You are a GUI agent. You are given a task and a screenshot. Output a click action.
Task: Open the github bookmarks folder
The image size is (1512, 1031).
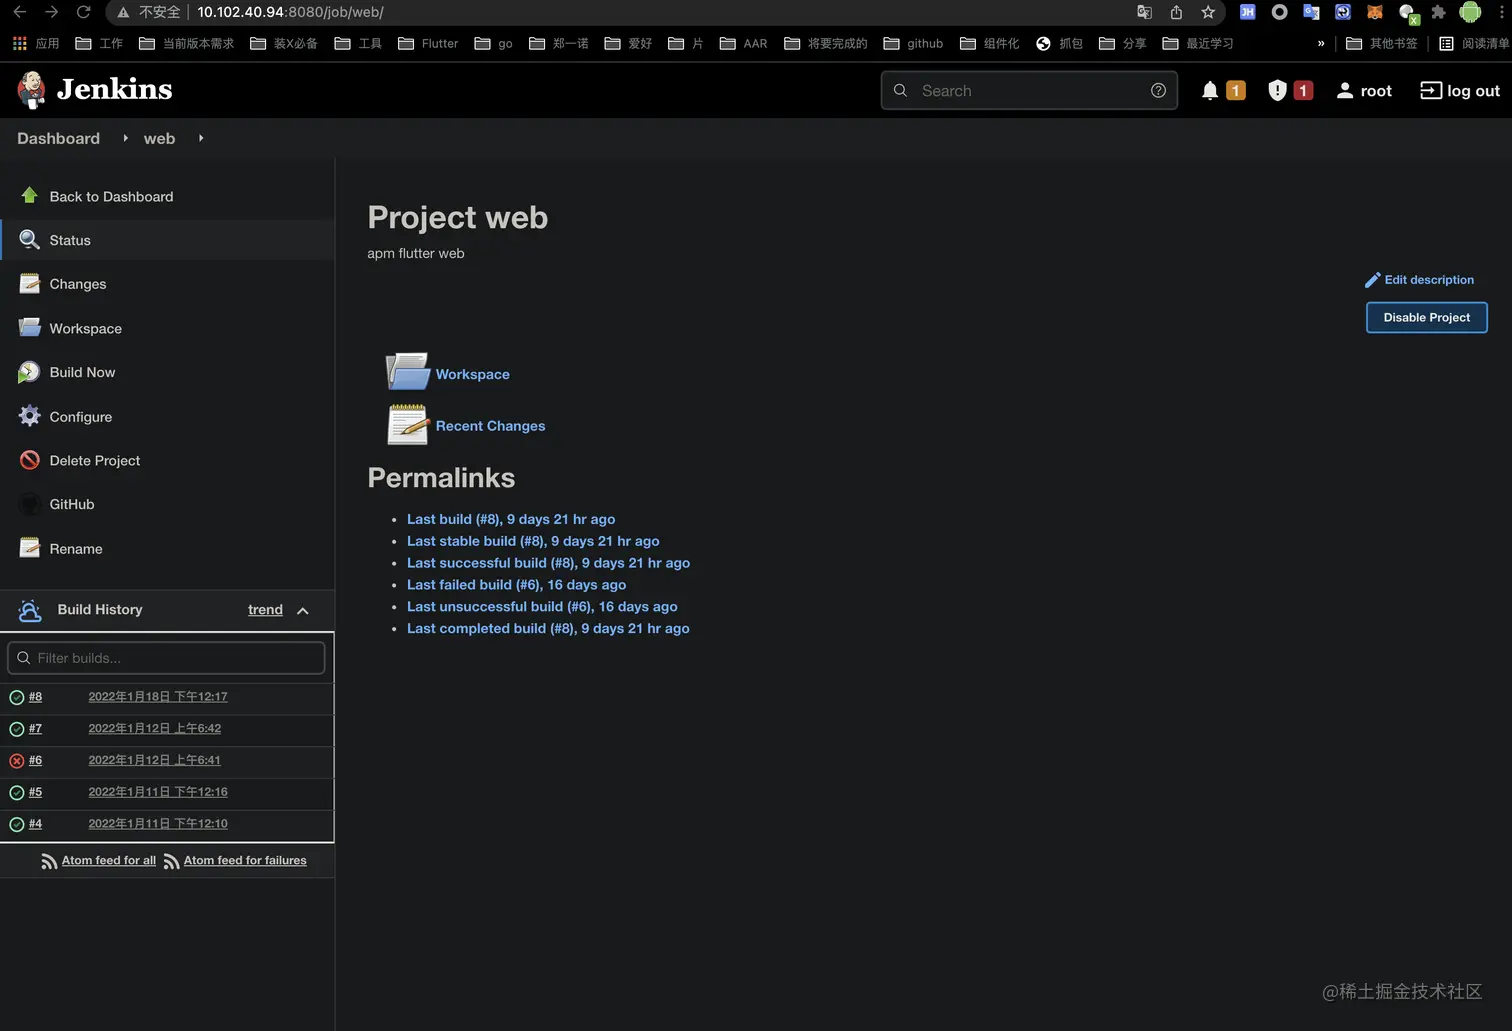click(913, 43)
